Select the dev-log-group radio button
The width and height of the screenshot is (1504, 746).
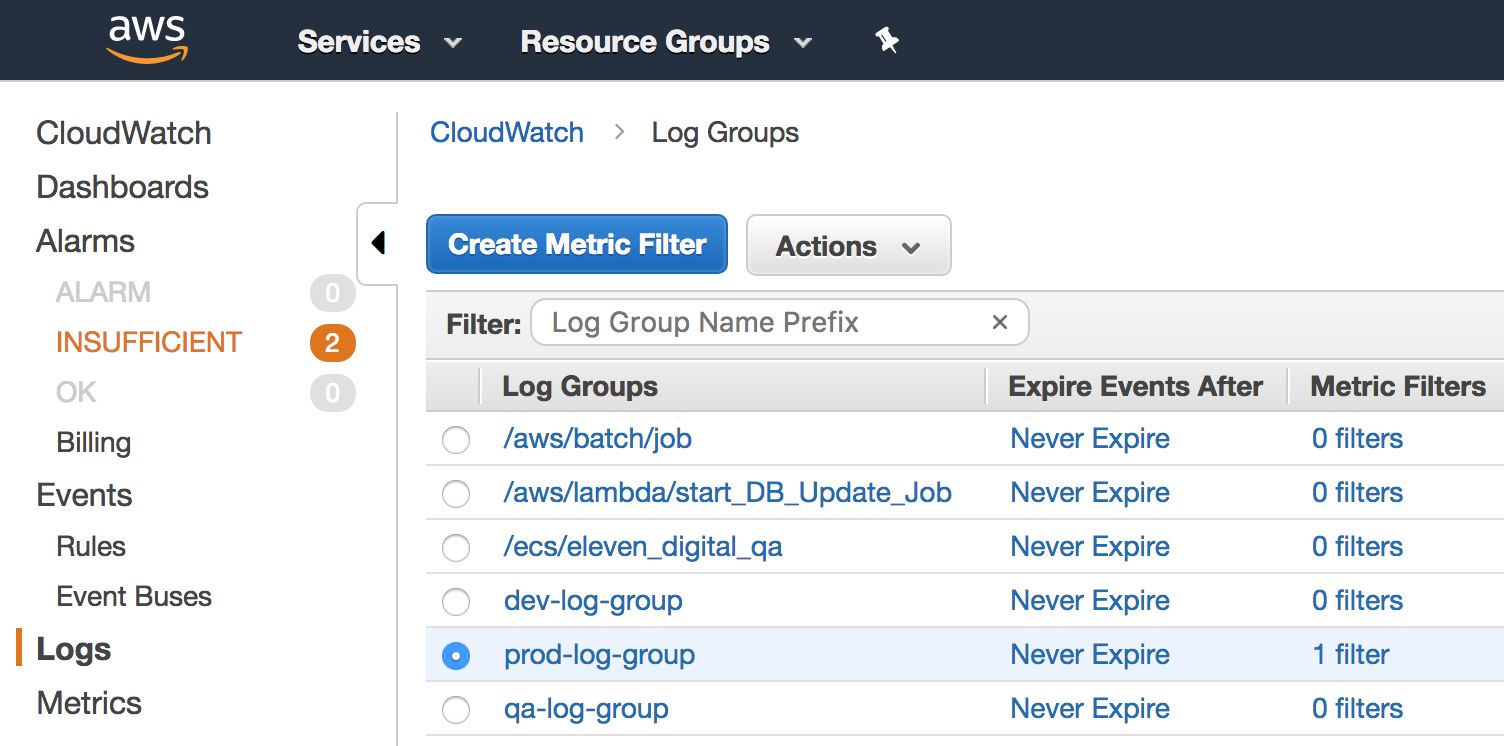tap(456, 602)
